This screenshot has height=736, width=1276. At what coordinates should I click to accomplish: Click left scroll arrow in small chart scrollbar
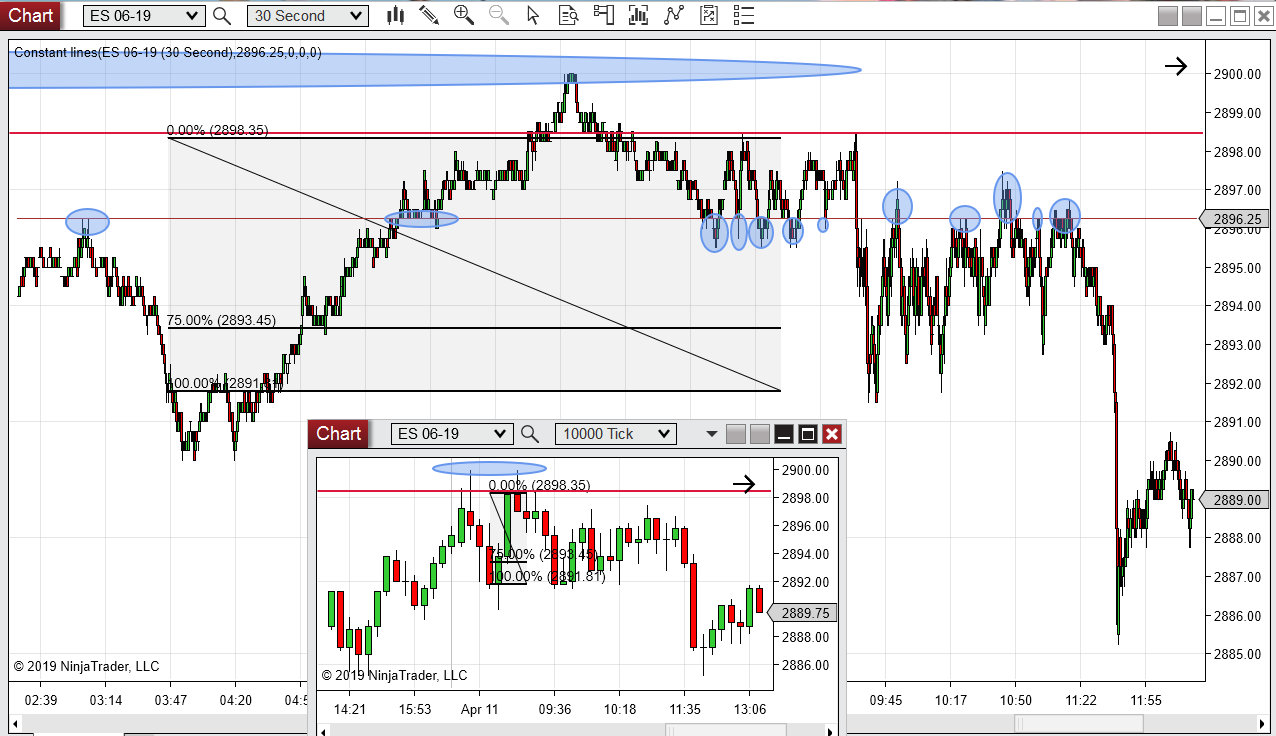tap(324, 729)
